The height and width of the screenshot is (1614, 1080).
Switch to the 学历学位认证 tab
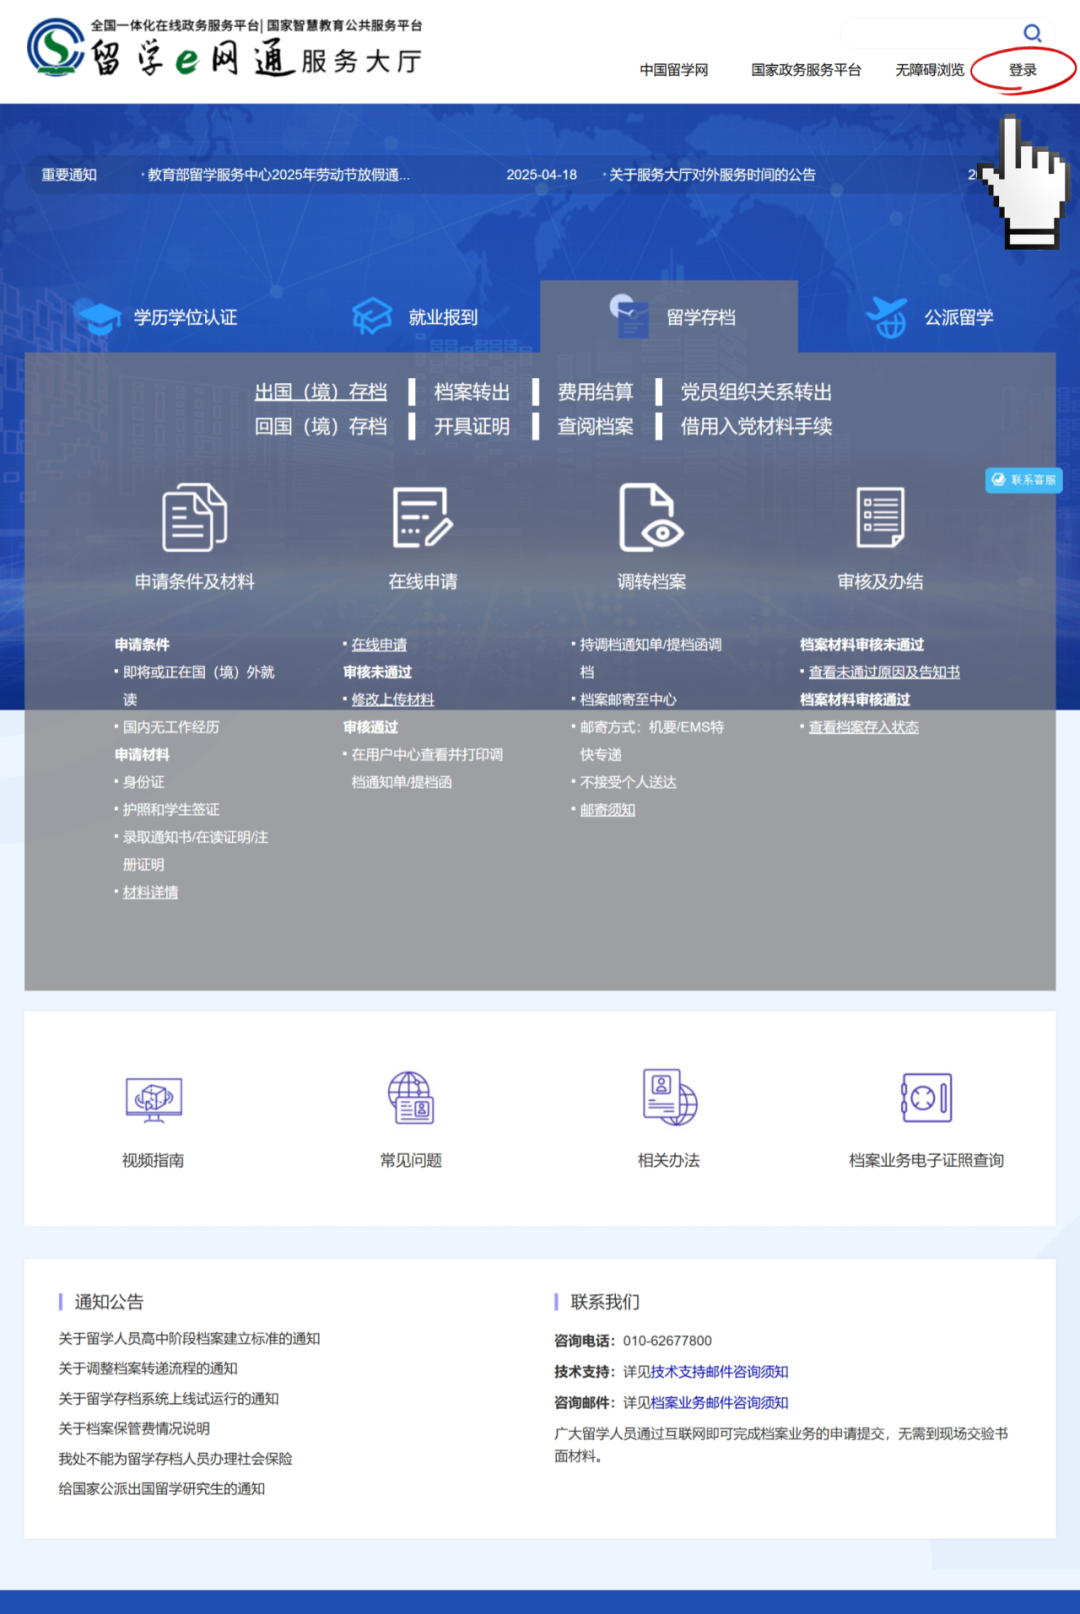coord(160,317)
